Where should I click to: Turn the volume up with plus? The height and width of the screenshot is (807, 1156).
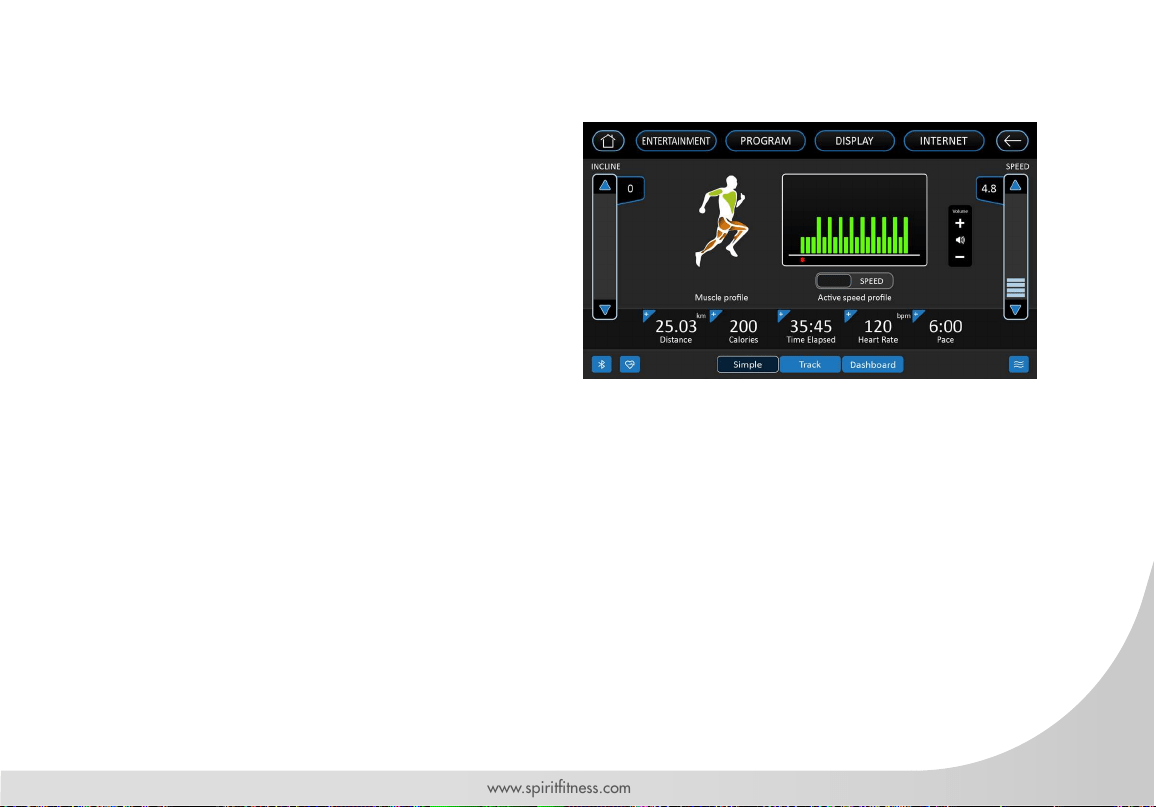(x=959, y=223)
